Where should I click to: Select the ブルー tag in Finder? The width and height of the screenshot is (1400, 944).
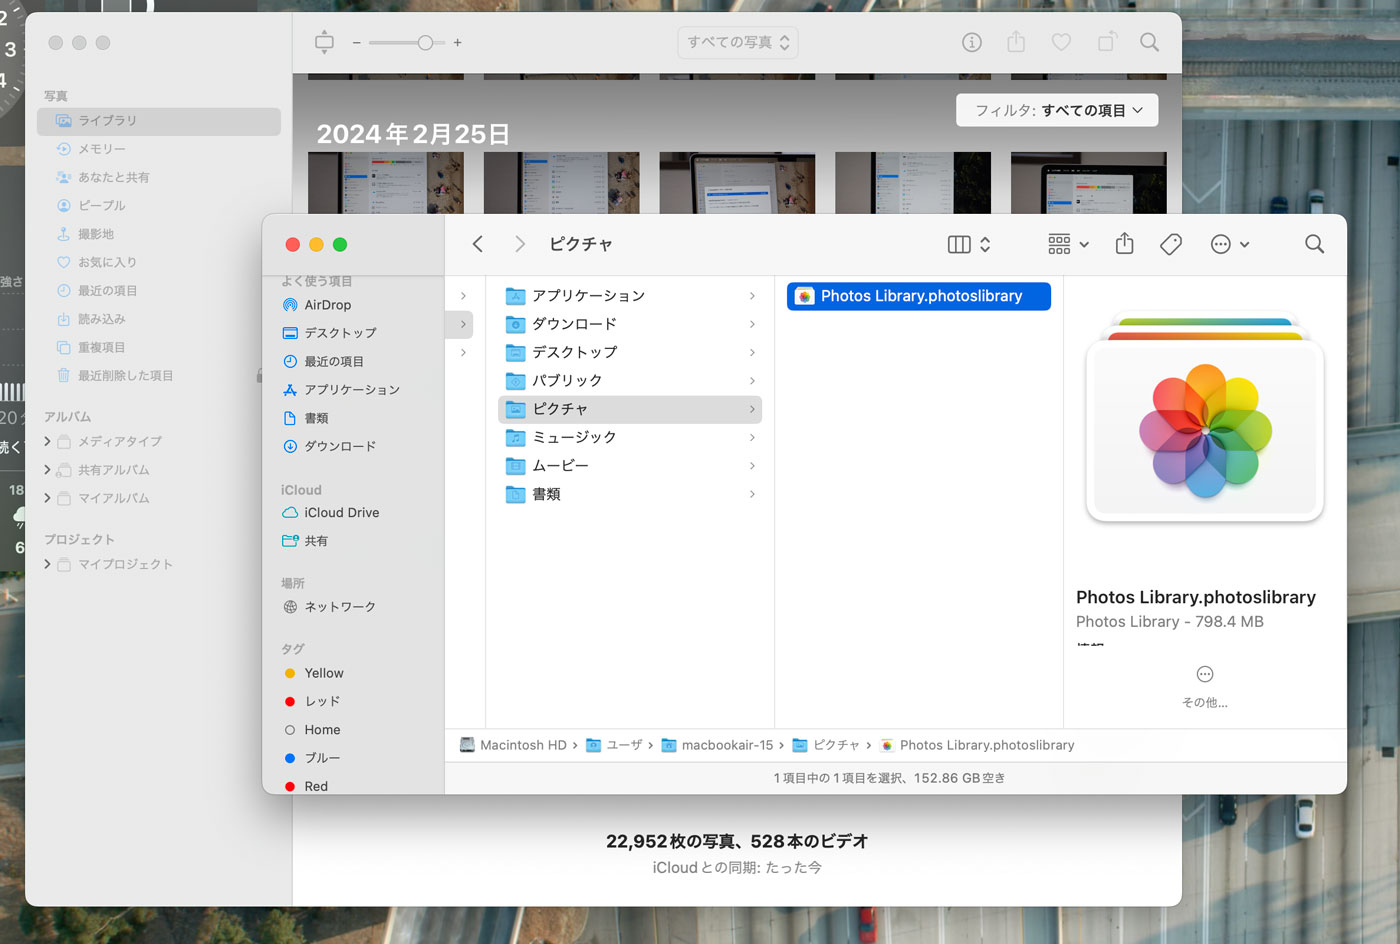pyautogui.click(x=322, y=758)
